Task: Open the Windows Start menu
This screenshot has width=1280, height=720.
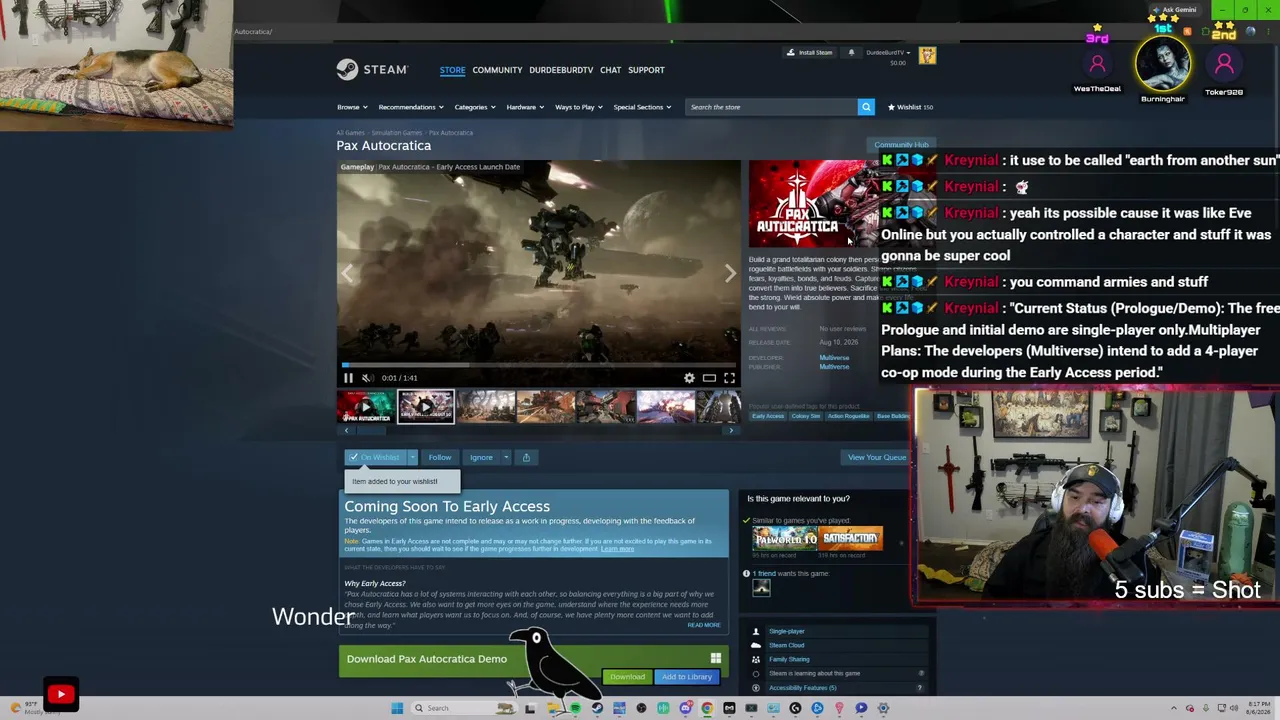Action: [397, 708]
